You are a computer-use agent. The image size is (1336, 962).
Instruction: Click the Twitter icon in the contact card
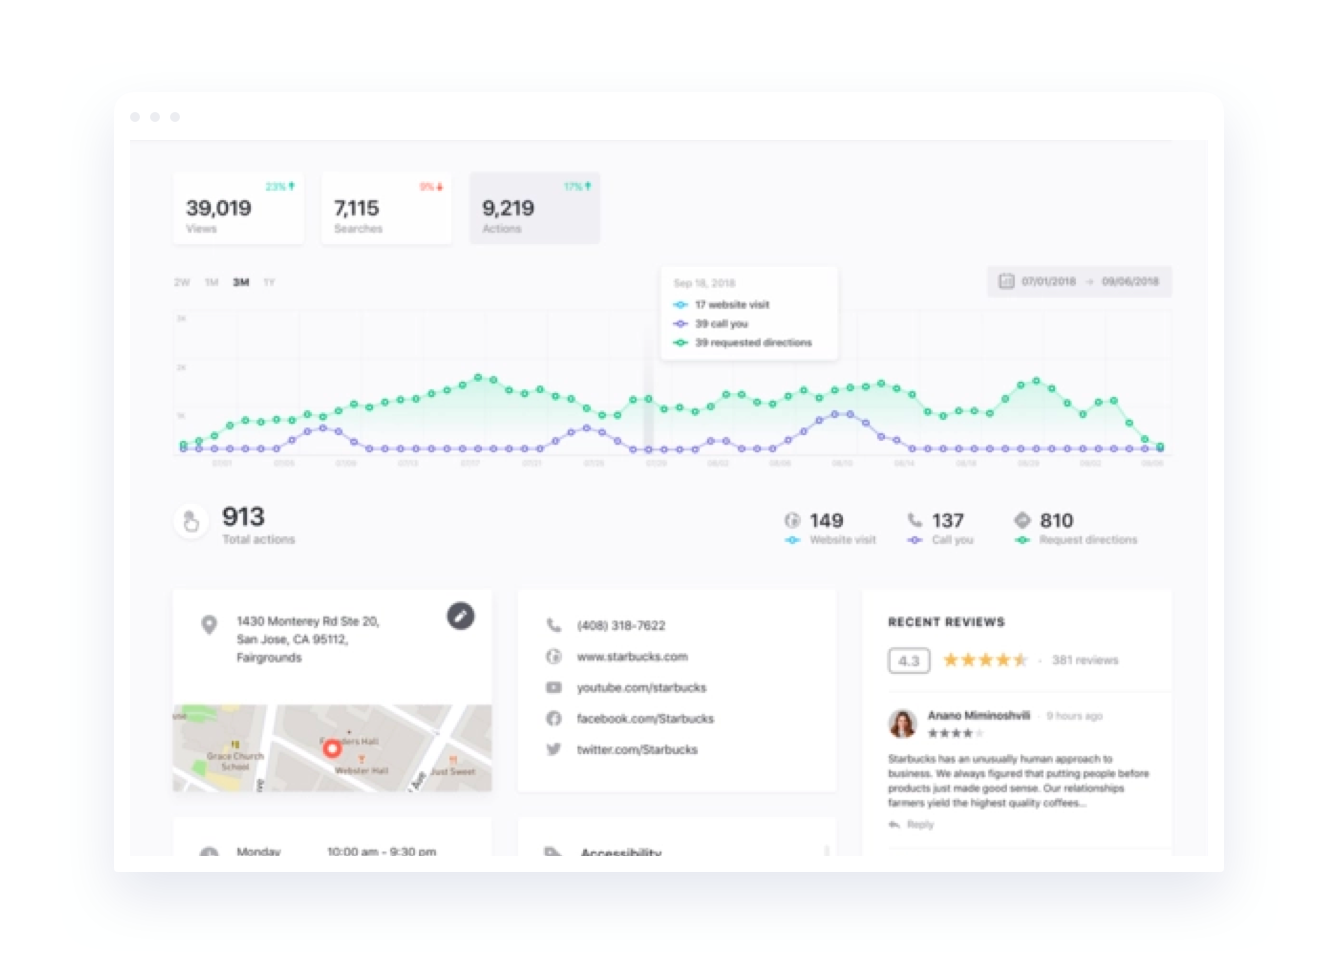553,749
